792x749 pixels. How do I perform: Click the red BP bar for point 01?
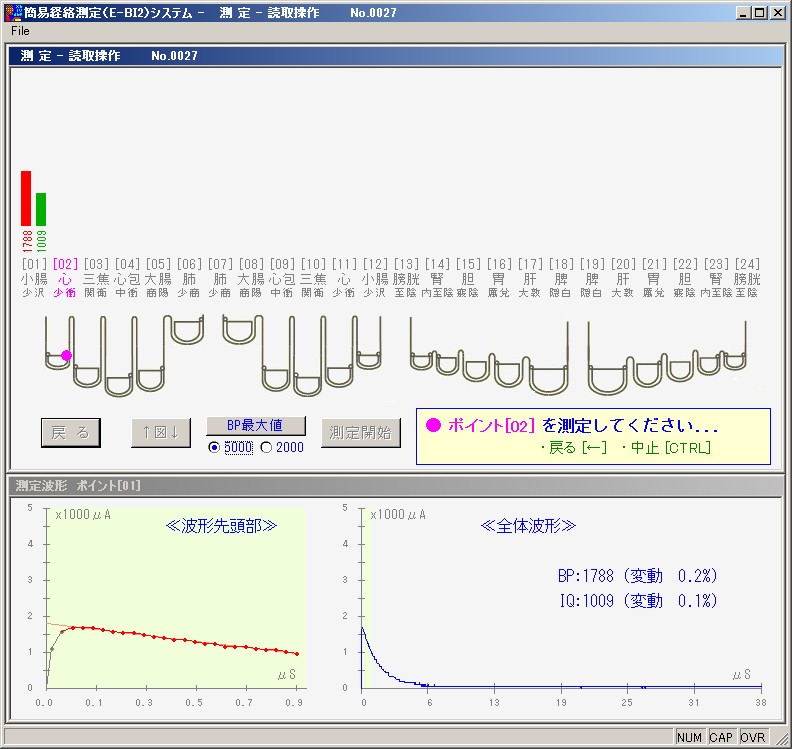coord(26,198)
